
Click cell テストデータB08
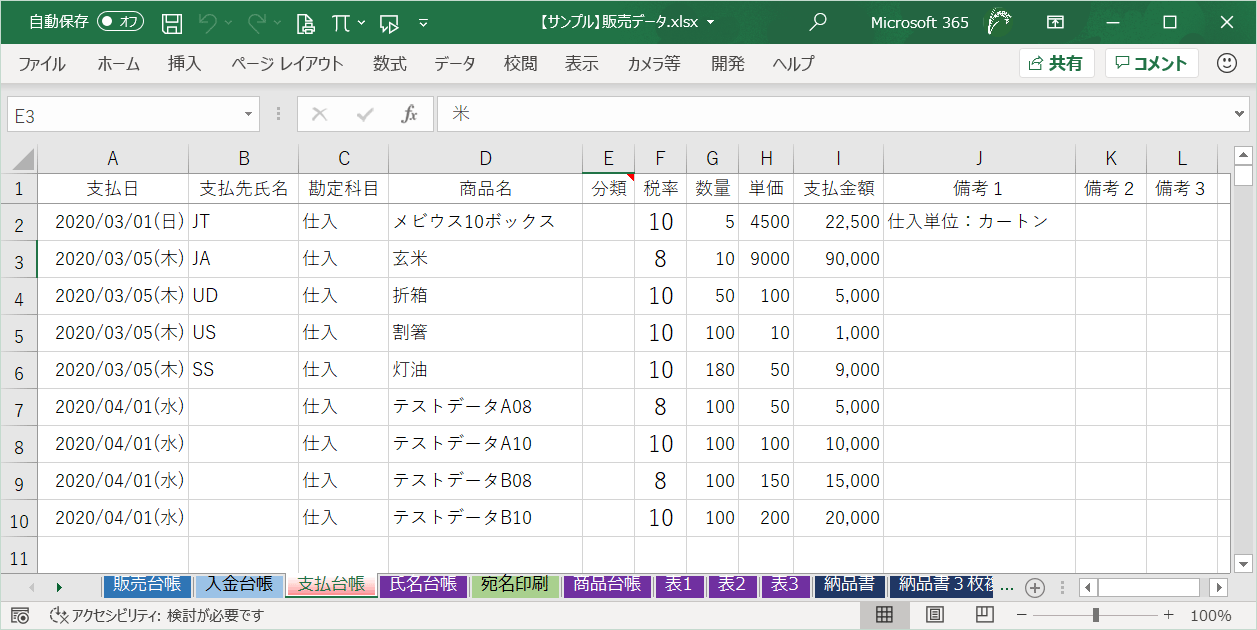486,481
